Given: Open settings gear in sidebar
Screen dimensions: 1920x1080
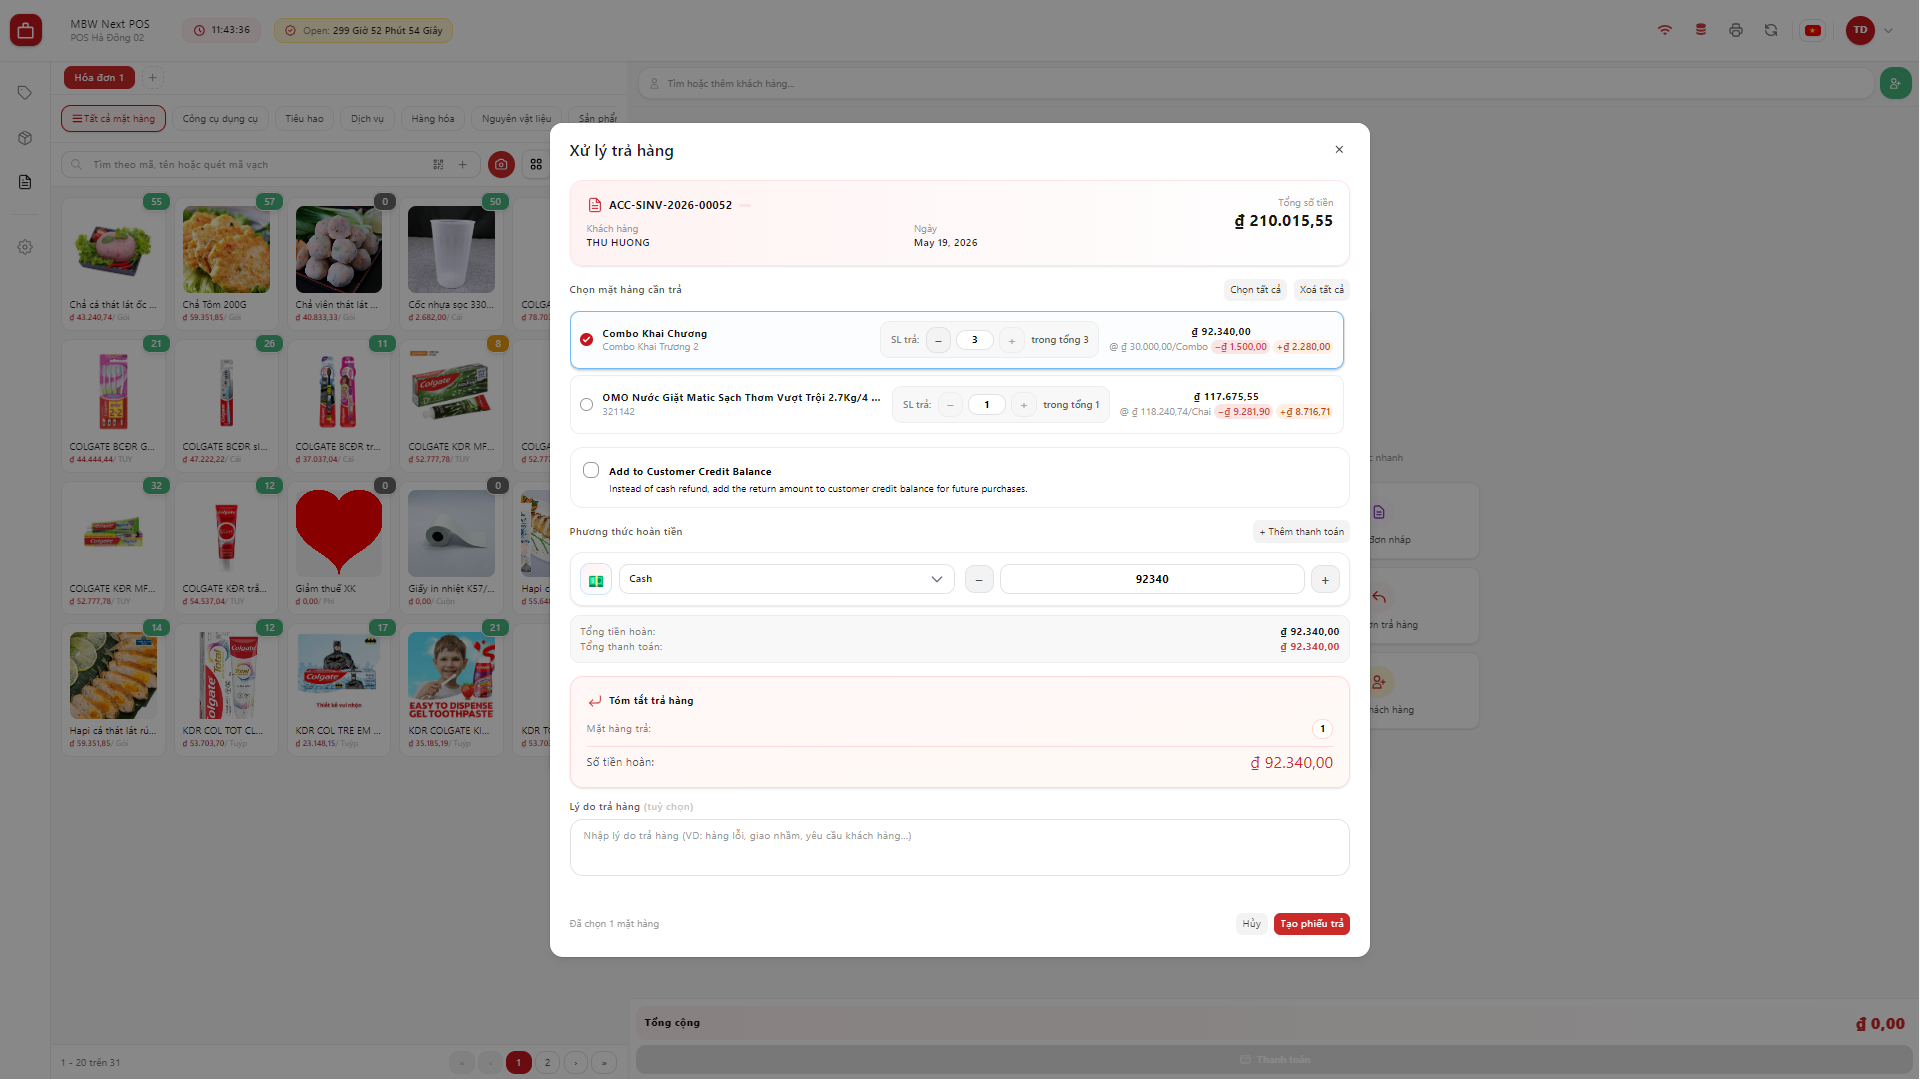Looking at the screenshot, I should pos(25,247).
